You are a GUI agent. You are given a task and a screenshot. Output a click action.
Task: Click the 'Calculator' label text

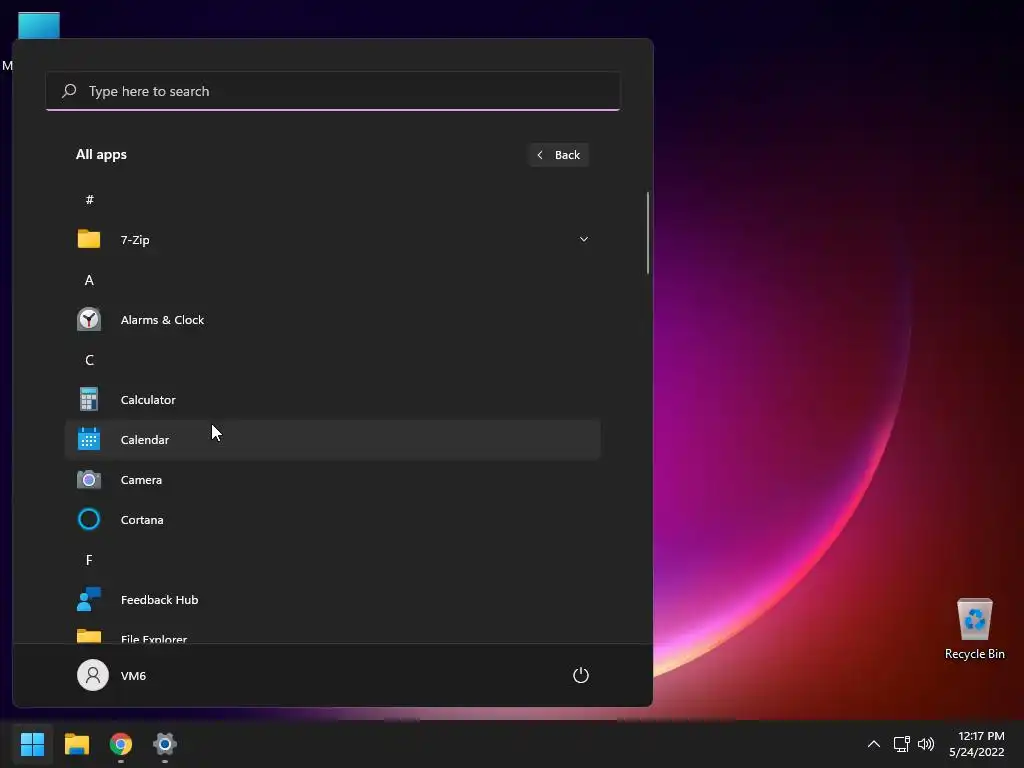148,400
